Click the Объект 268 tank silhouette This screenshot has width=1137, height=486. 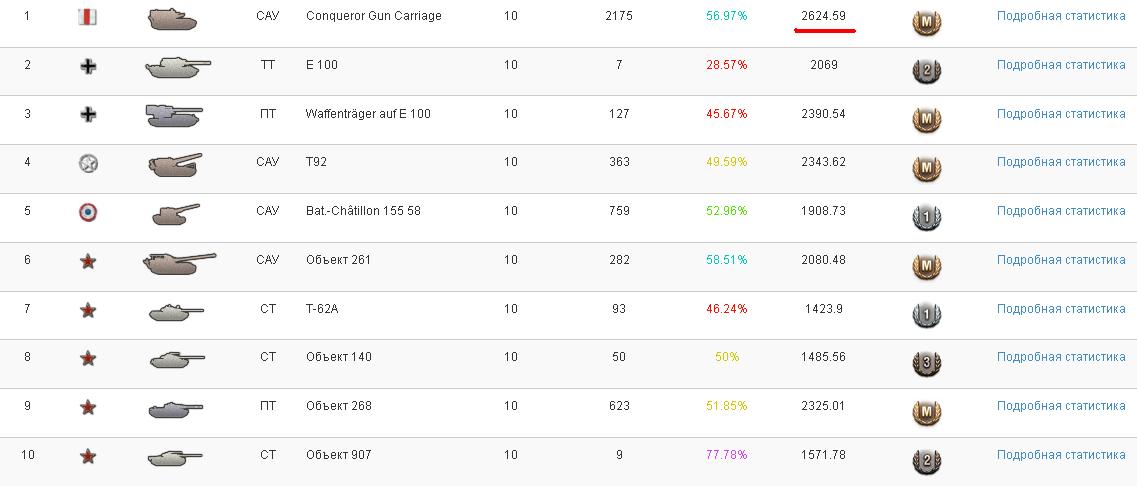point(175,408)
